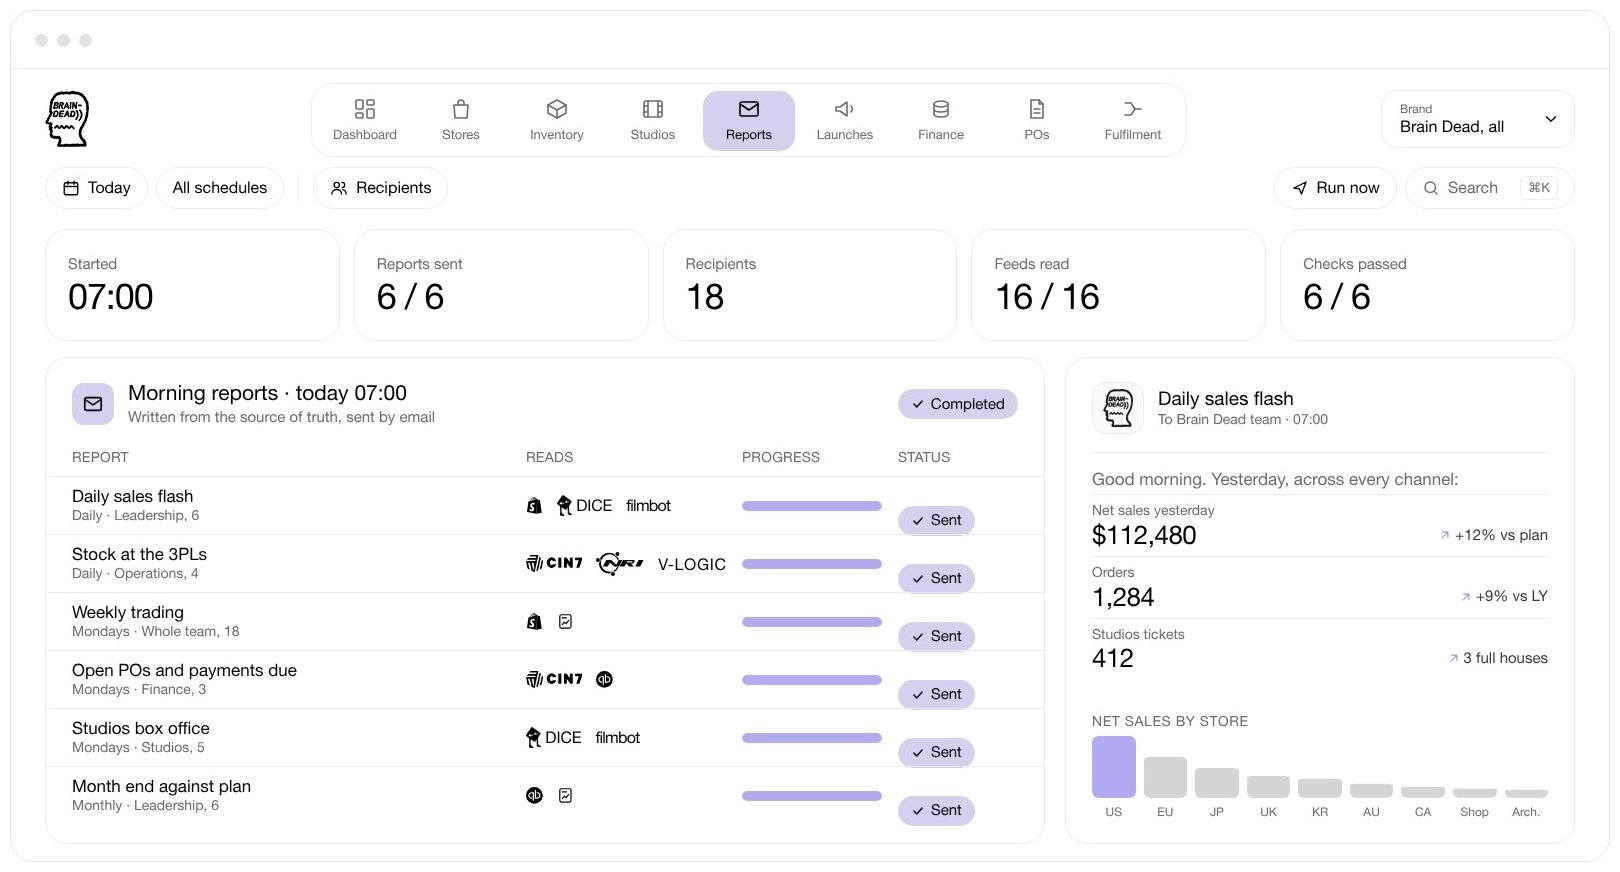The width and height of the screenshot is (1620, 872).
Task: Click the NRI logo in the Stock at the 3PLs row
Action: [x=620, y=564]
